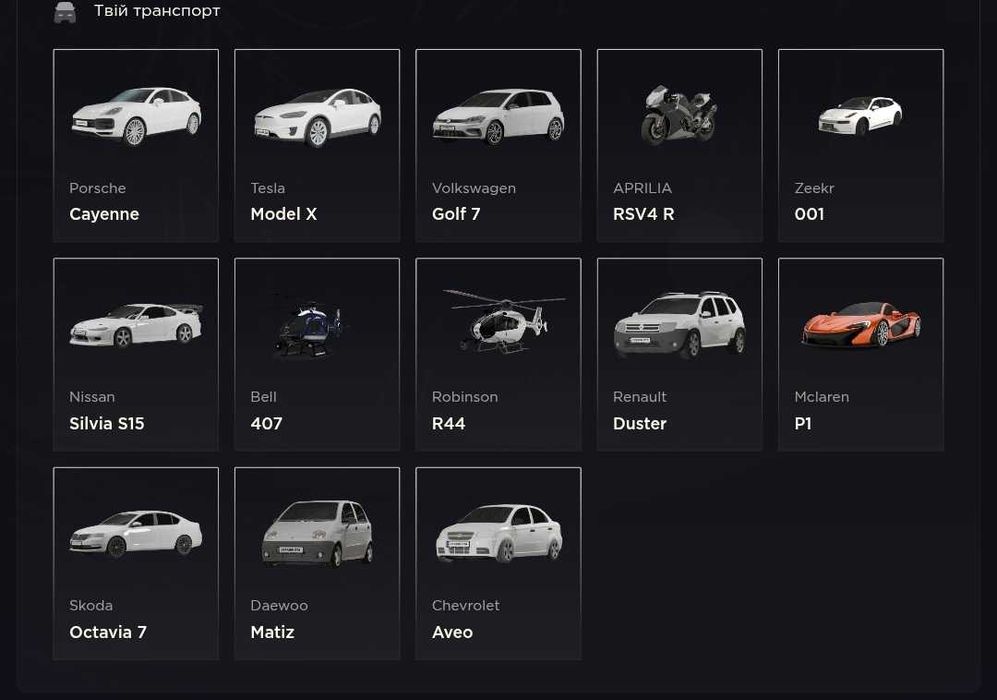Image resolution: width=997 pixels, height=700 pixels.
Task: Select the Robinson R44 helicopter image
Action: 504,320
